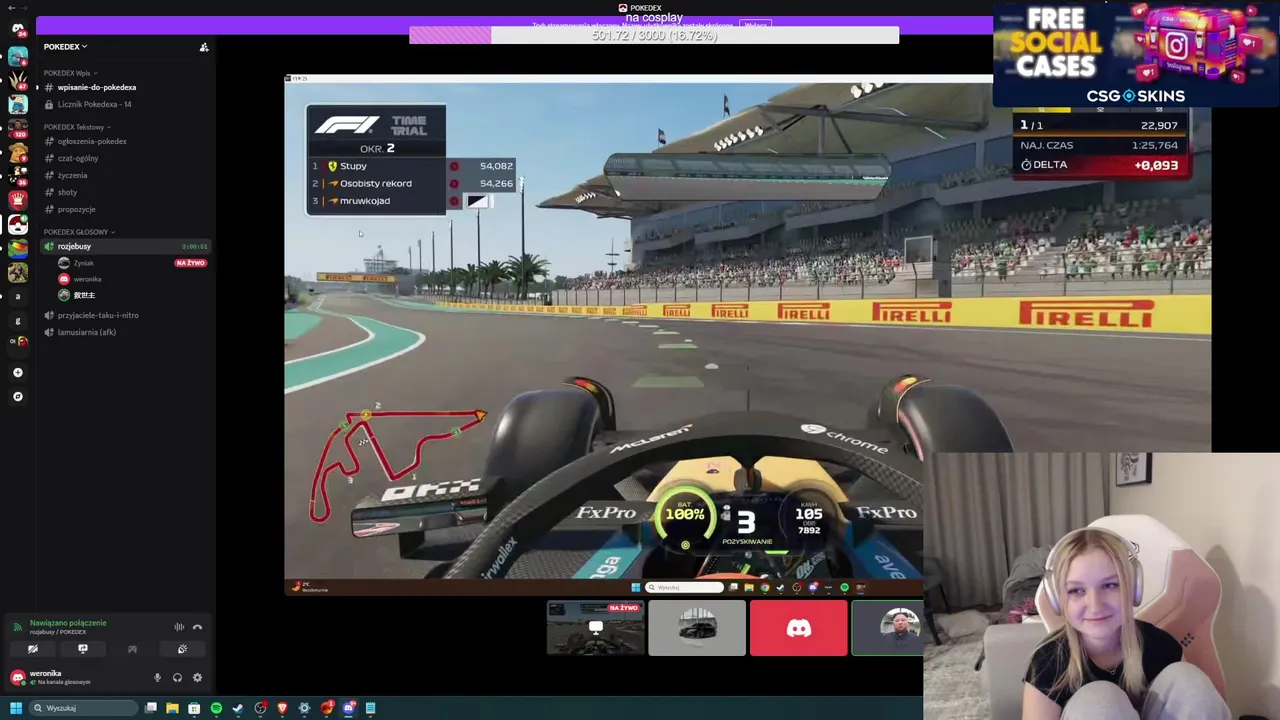The height and width of the screenshot is (720, 1280).
Task: Open OBS Studio from the taskbar
Action: tap(261, 708)
